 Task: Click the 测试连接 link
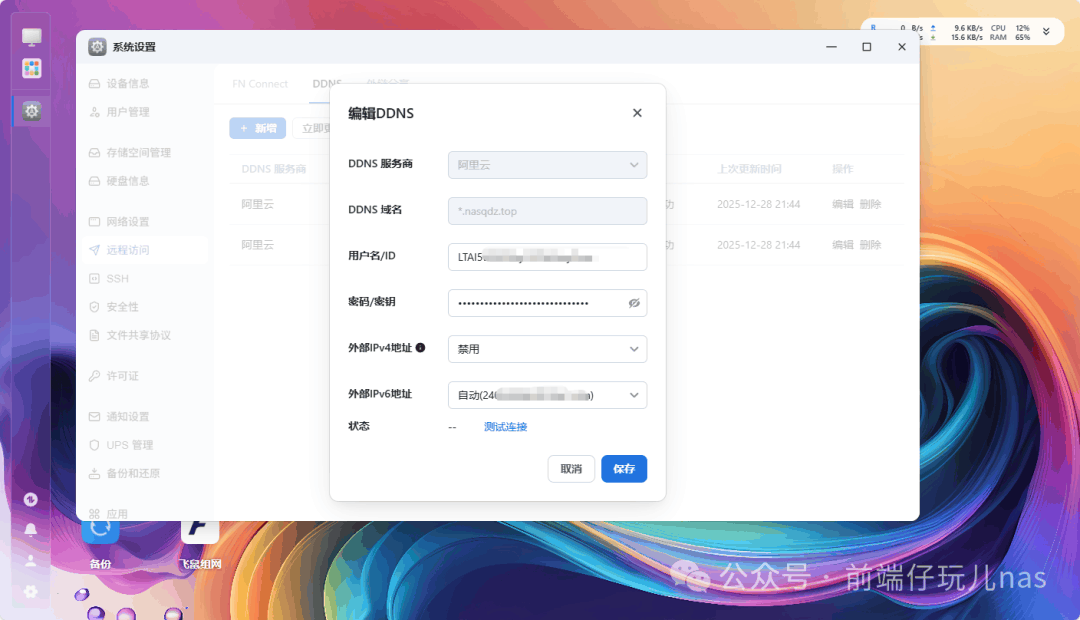point(505,427)
